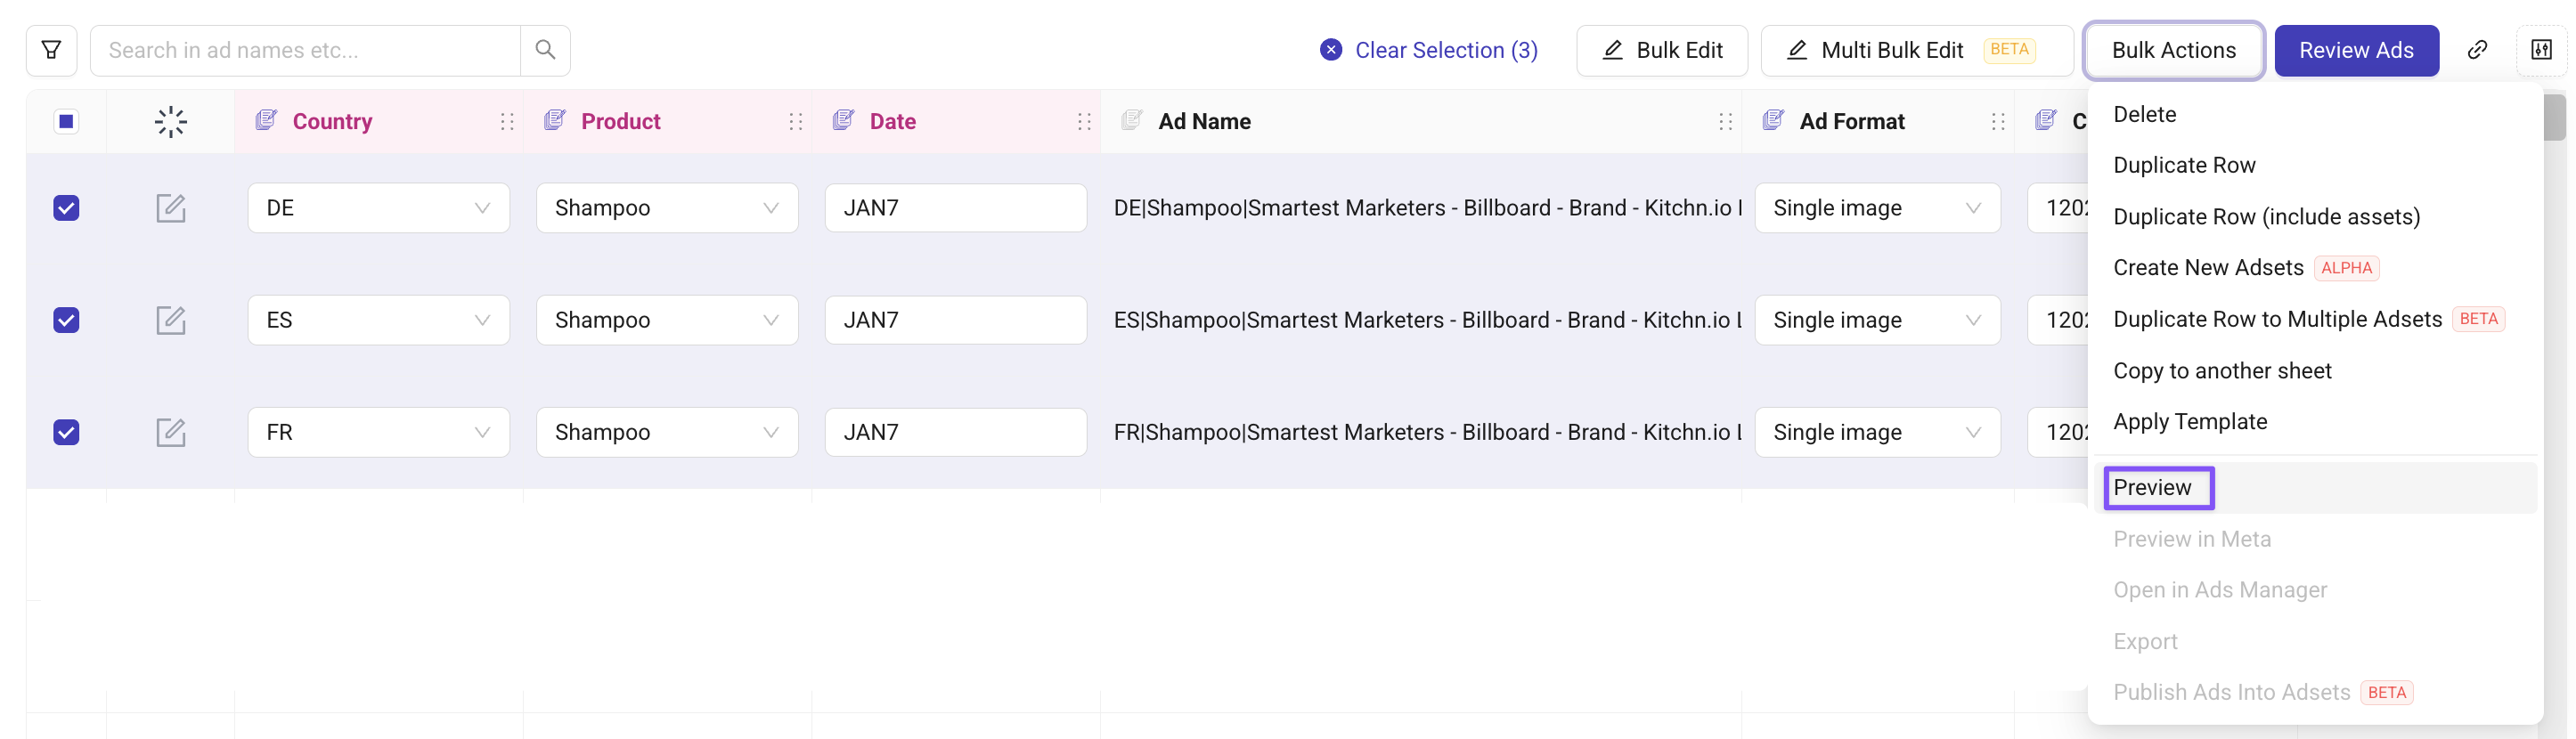
Task: Open the filter funnel button
Action: pos(51,50)
